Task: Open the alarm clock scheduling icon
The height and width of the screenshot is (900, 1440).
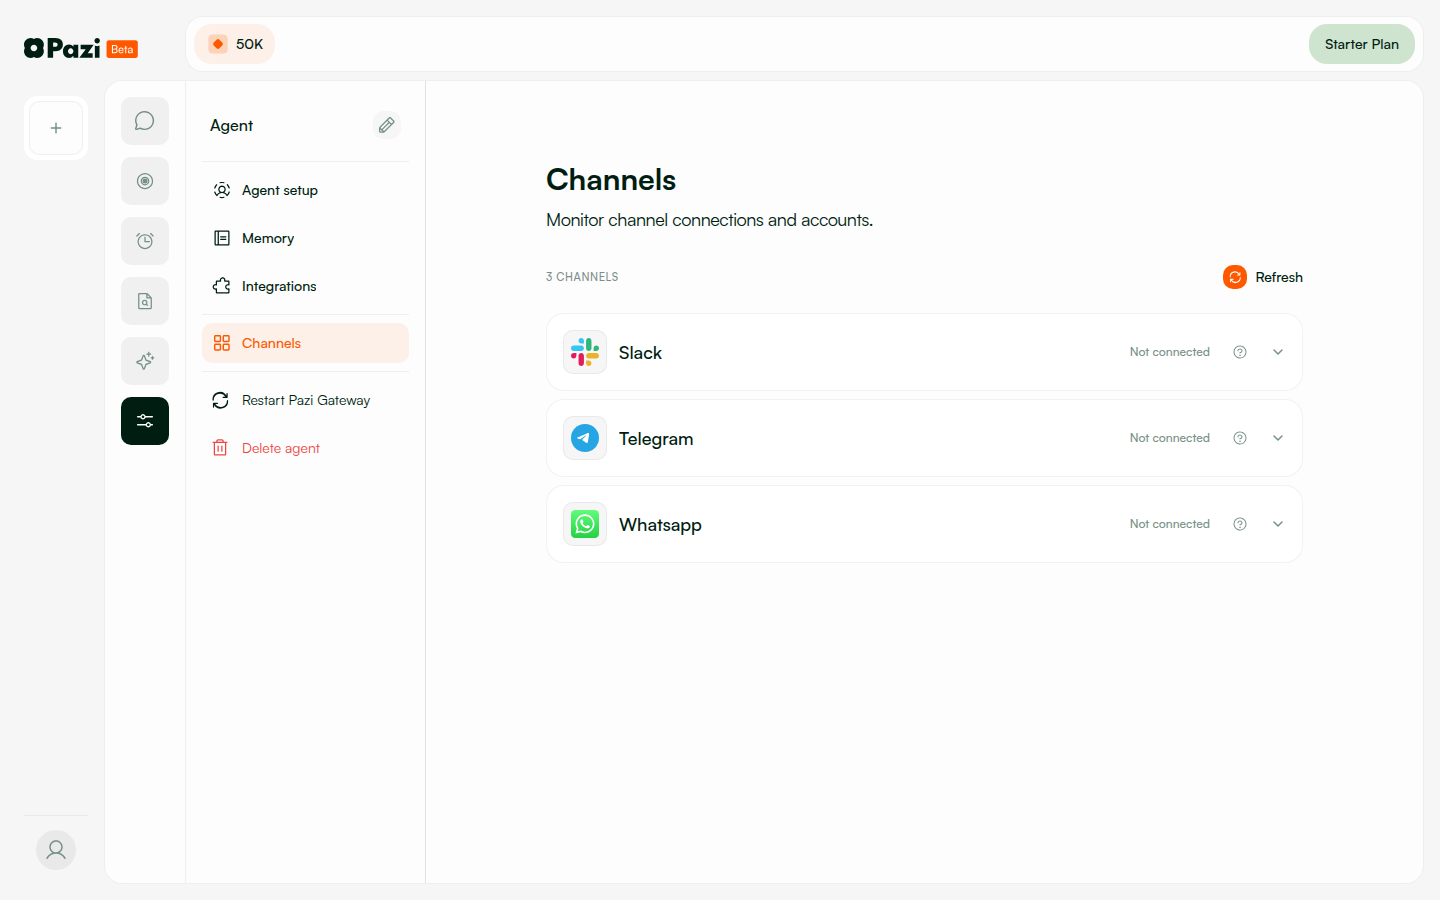Action: (145, 240)
